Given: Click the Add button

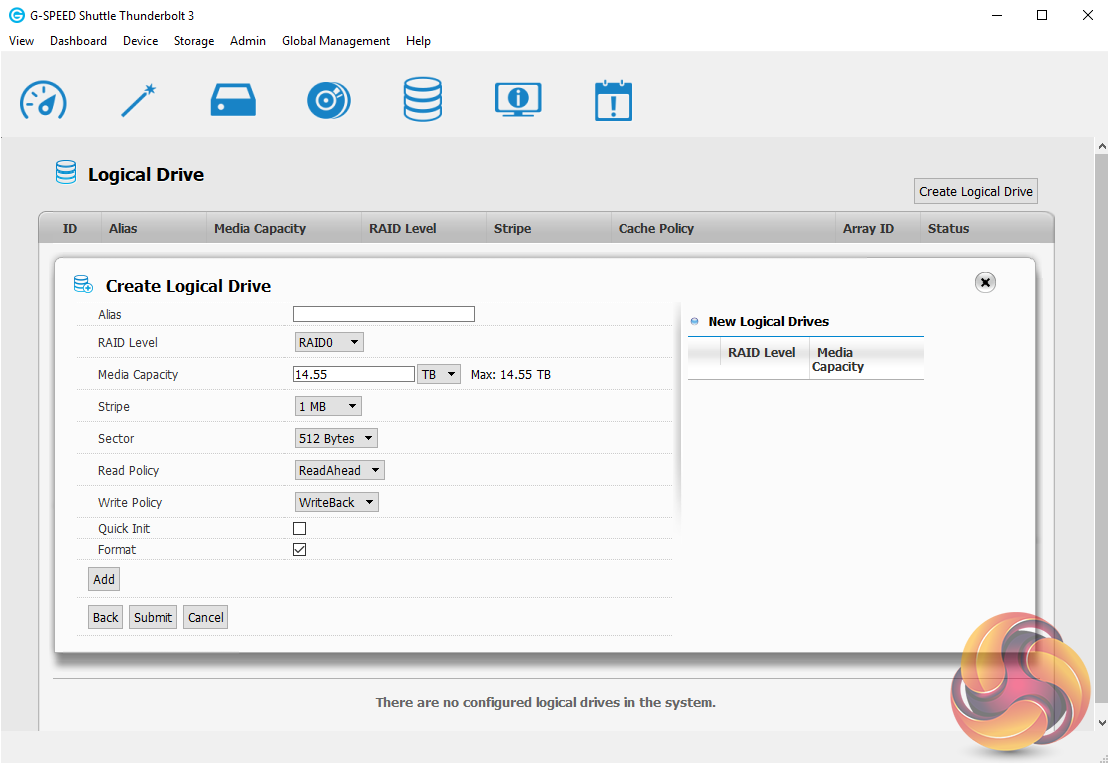Looking at the screenshot, I should [104, 579].
